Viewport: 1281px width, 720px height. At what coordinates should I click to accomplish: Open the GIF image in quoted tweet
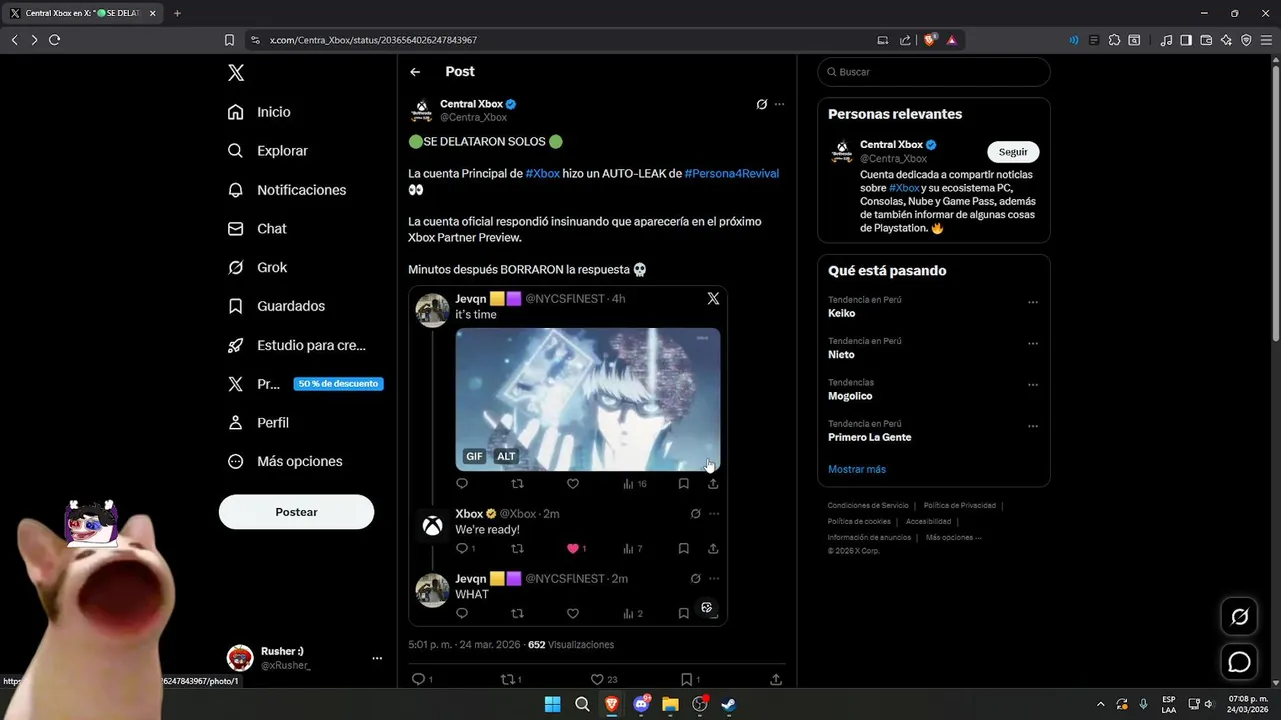[588, 399]
